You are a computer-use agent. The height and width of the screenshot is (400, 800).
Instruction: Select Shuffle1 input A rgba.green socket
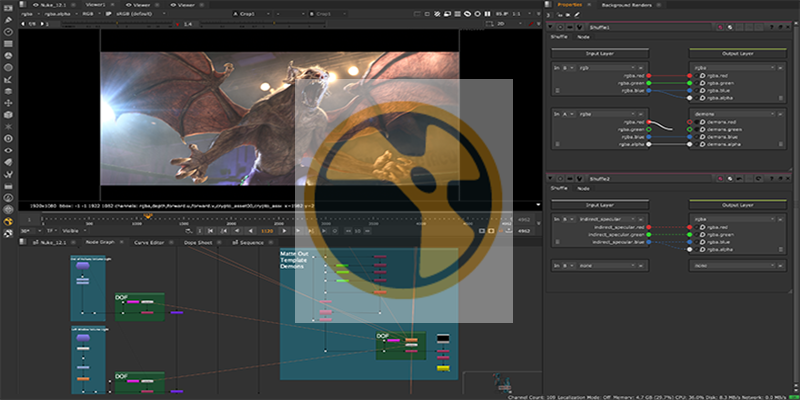click(x=648, y=130)
